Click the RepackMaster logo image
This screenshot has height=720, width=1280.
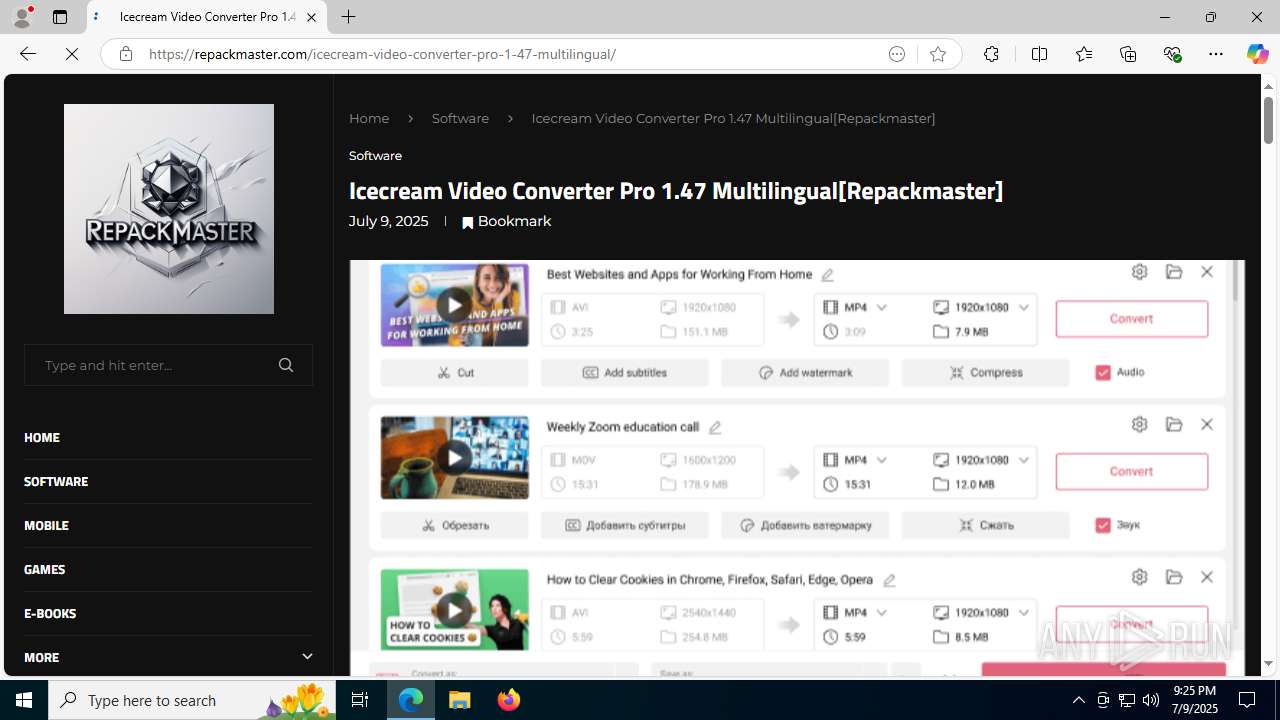pyautogui.click(x=169, y=209)
